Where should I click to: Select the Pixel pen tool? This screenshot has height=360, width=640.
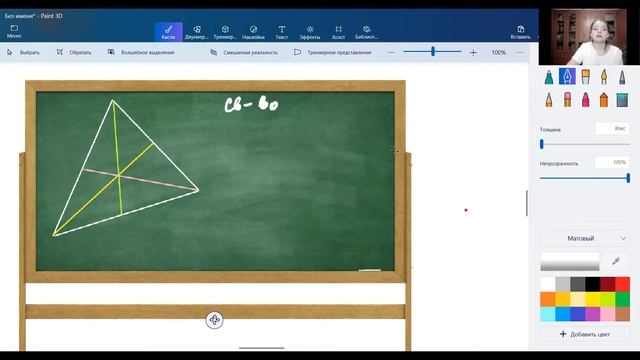(622, 77)
